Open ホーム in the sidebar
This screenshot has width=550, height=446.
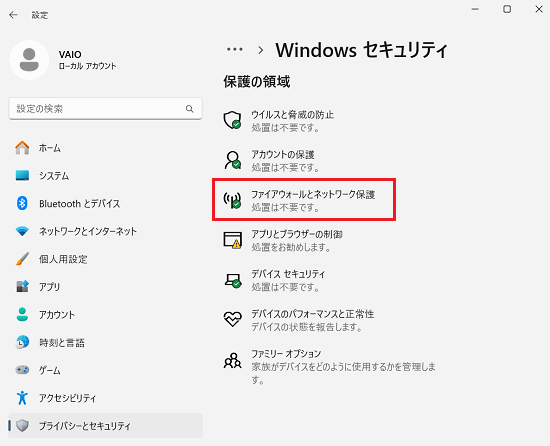tap(105, 148)
